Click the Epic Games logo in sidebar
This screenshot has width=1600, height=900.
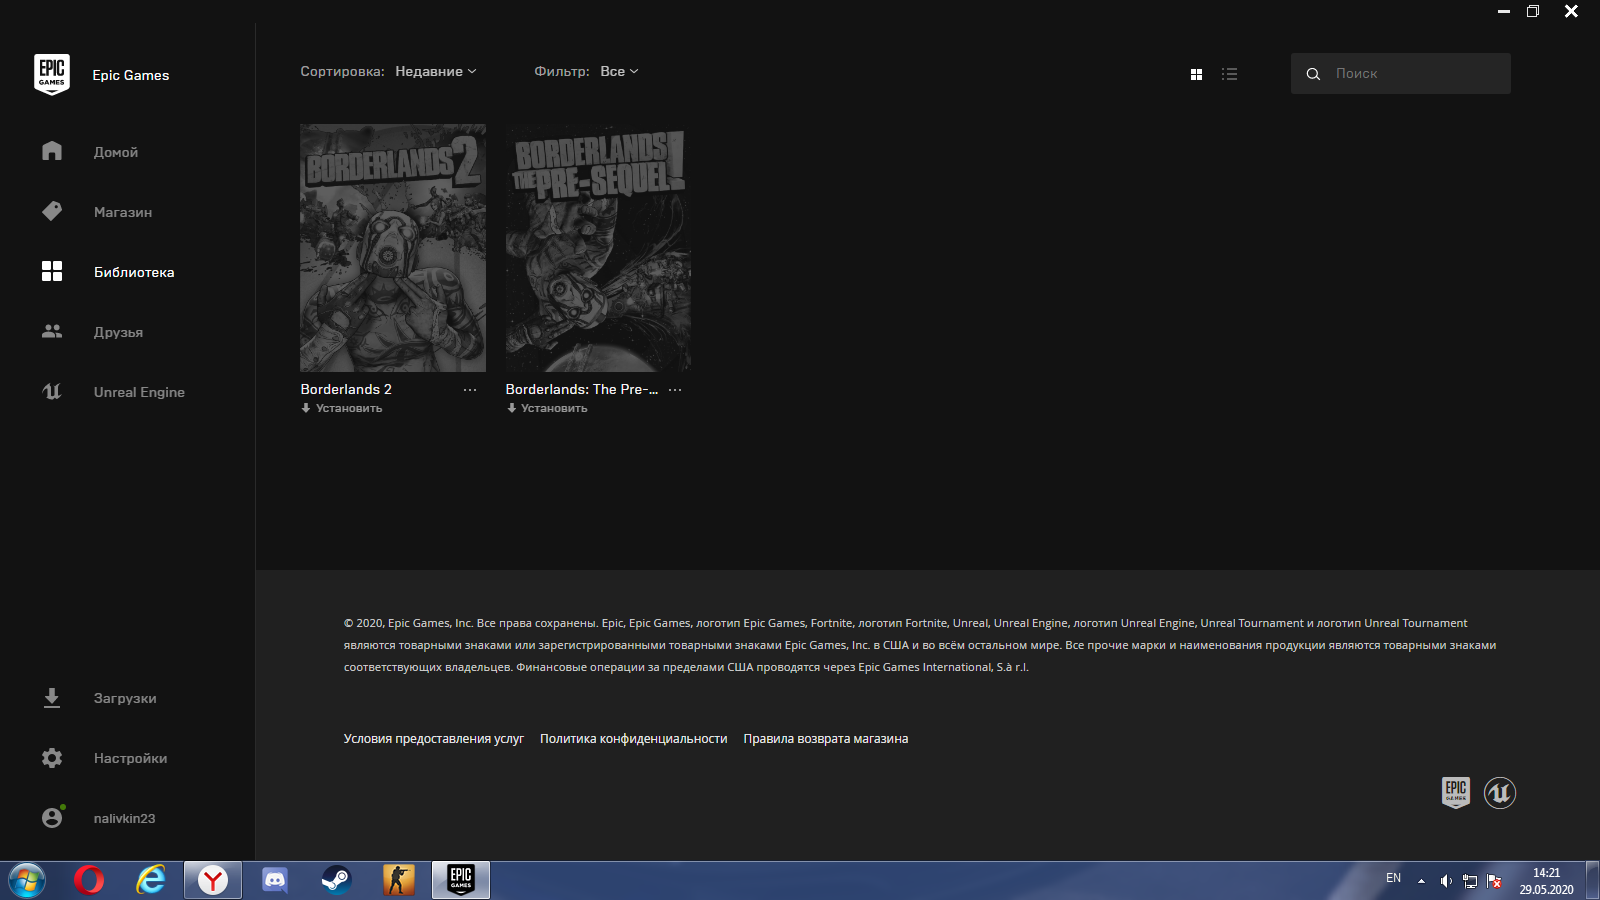coord(52,75)
